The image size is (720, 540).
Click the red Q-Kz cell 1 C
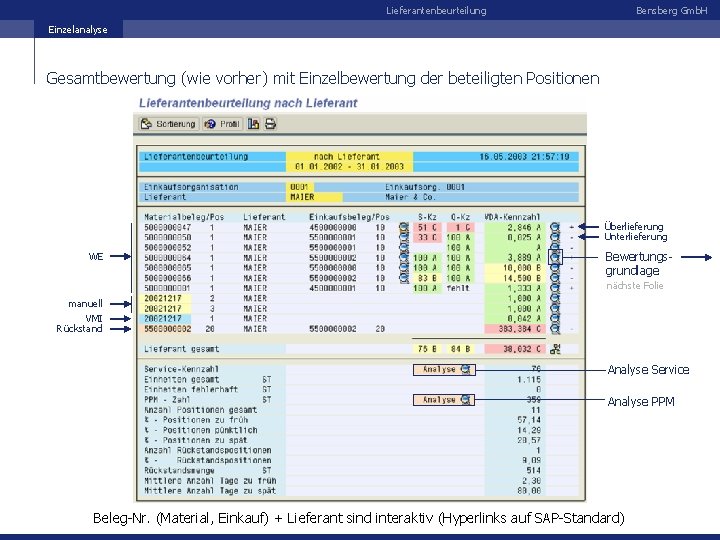[461, 227]
